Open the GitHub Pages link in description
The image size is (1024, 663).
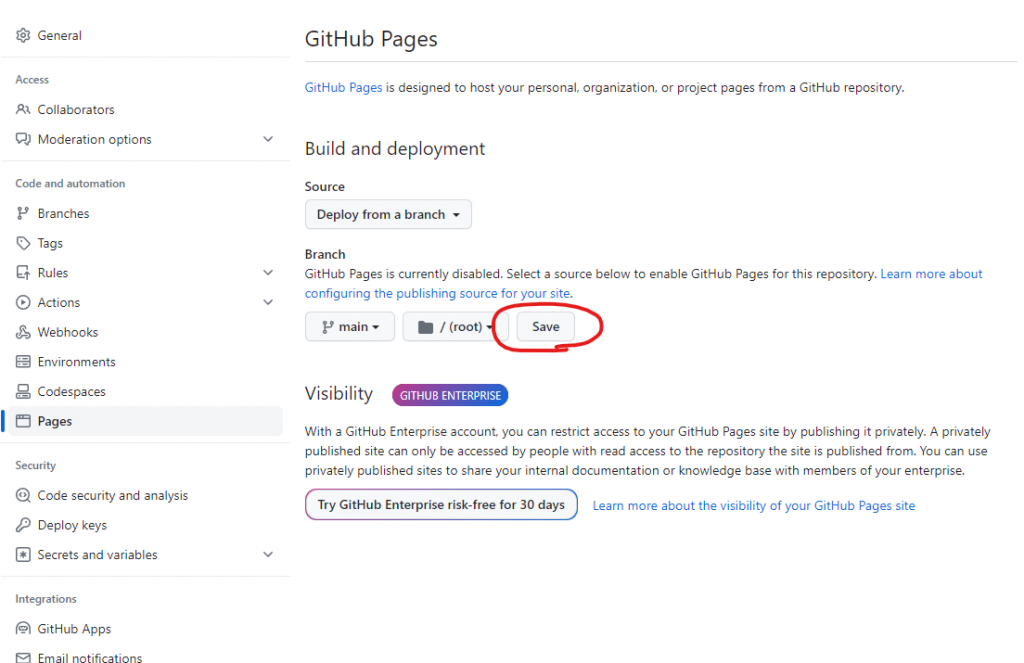pos(344,88)
